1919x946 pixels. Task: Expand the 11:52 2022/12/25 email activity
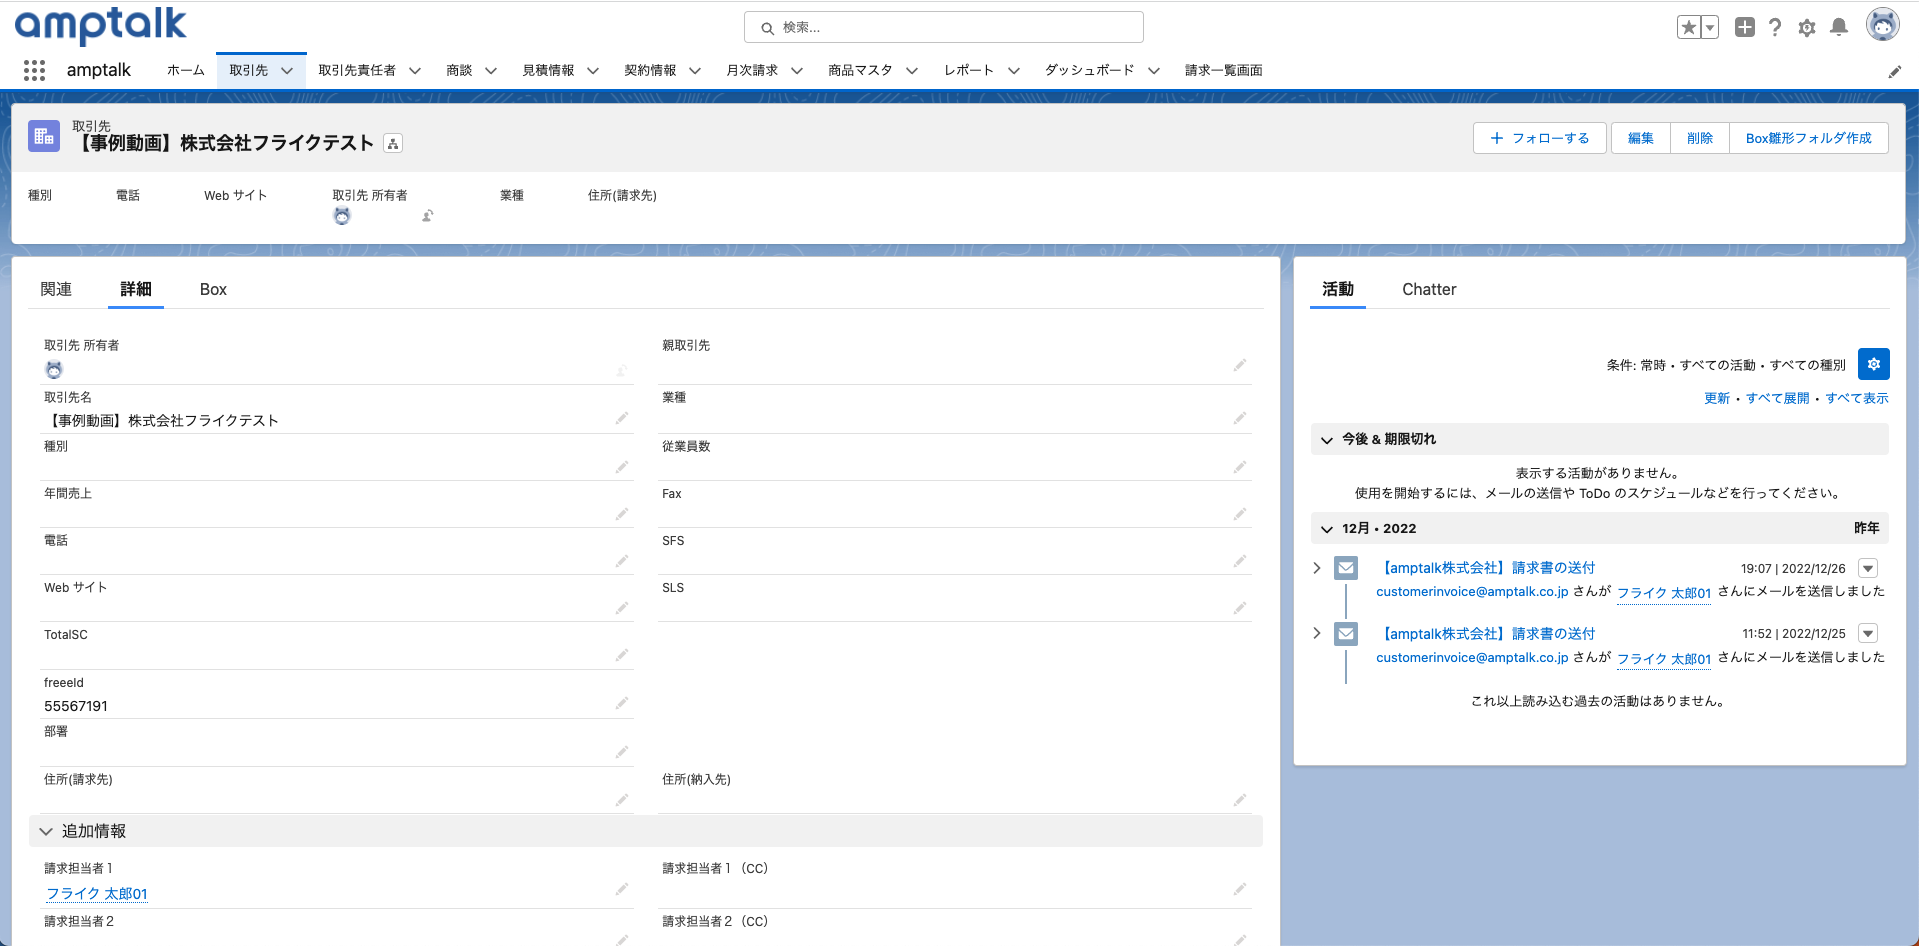point(1317,633)
